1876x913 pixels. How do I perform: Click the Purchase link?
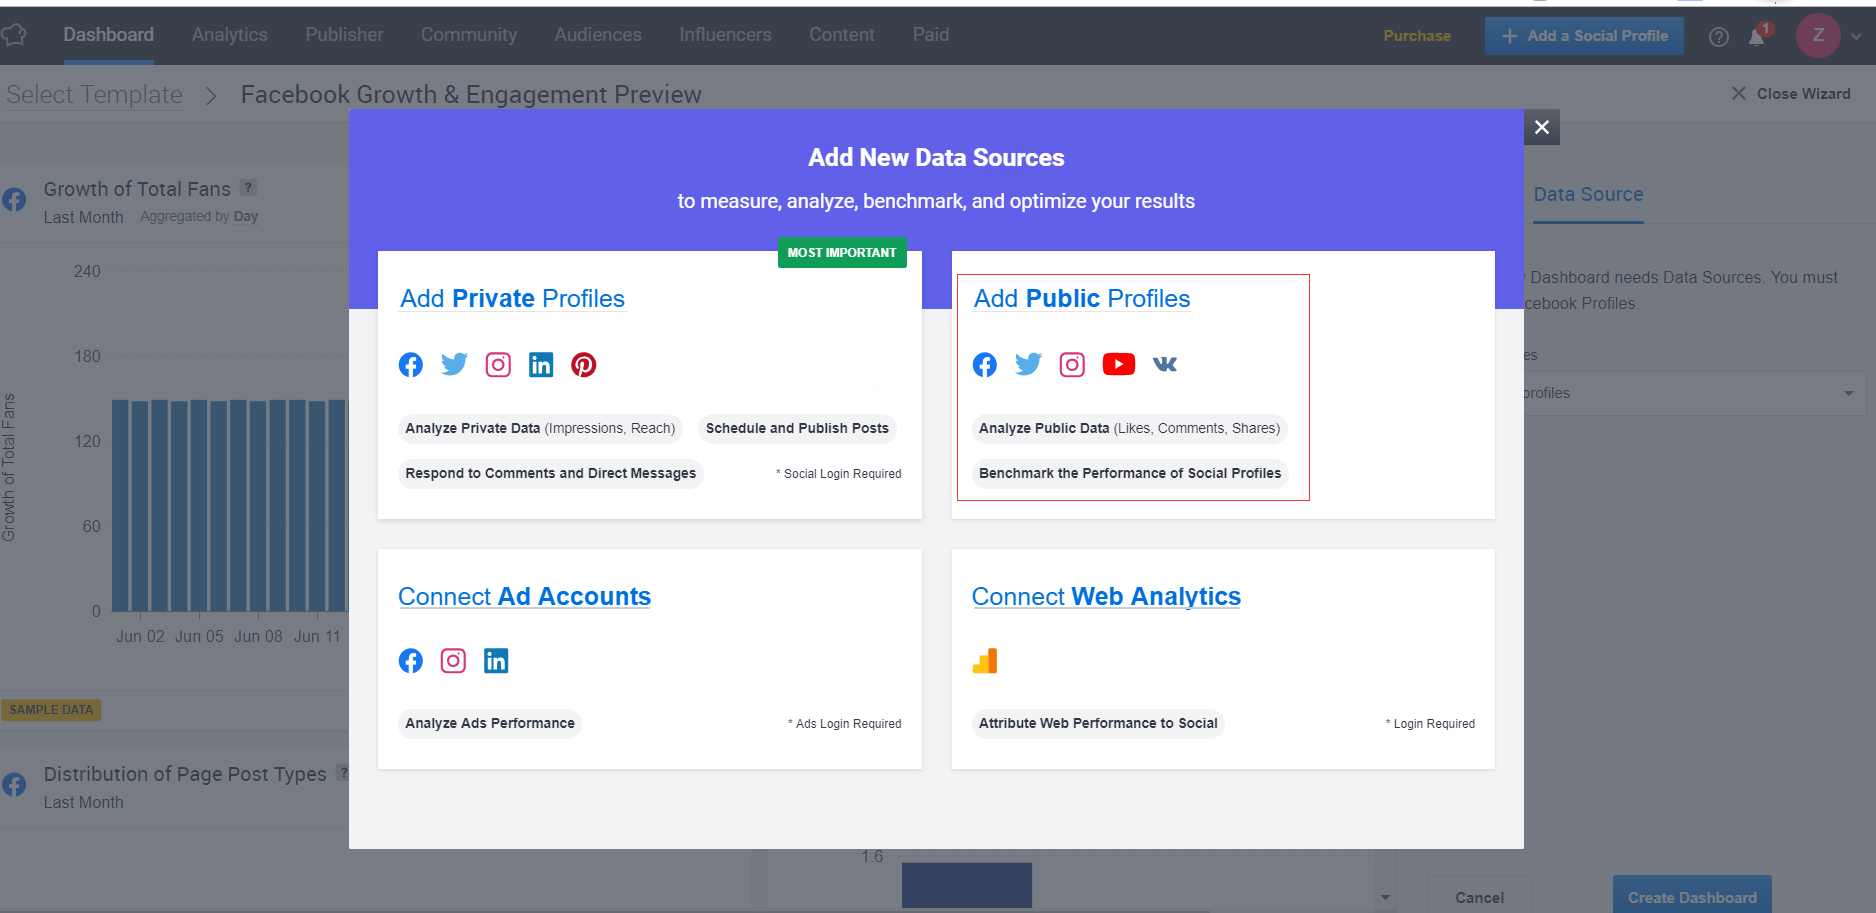1417,36
